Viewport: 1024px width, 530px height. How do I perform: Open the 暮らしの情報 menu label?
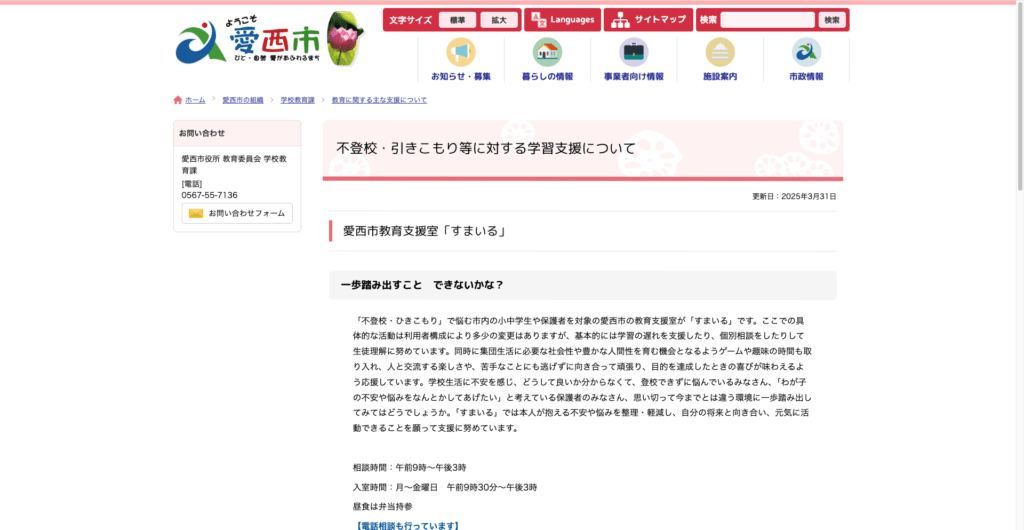(547, 76)
